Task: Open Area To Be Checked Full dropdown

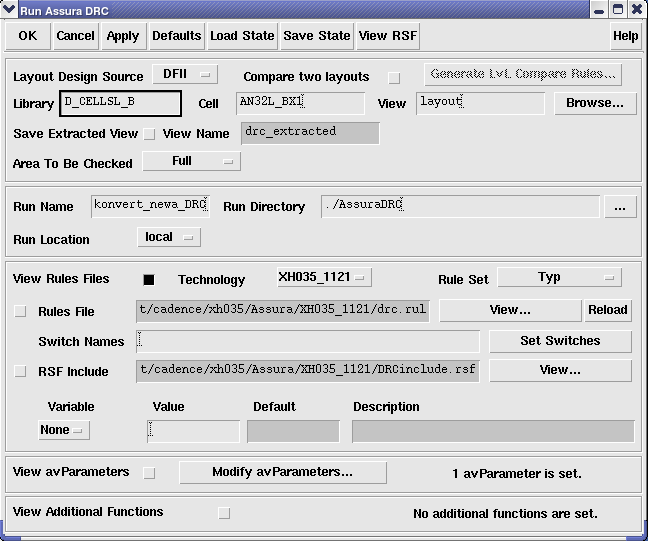Action: [x=192, y=161]
